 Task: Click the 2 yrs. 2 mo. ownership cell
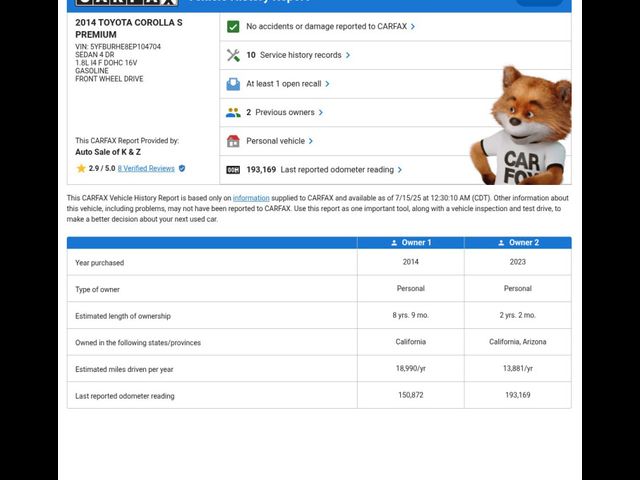518,315
